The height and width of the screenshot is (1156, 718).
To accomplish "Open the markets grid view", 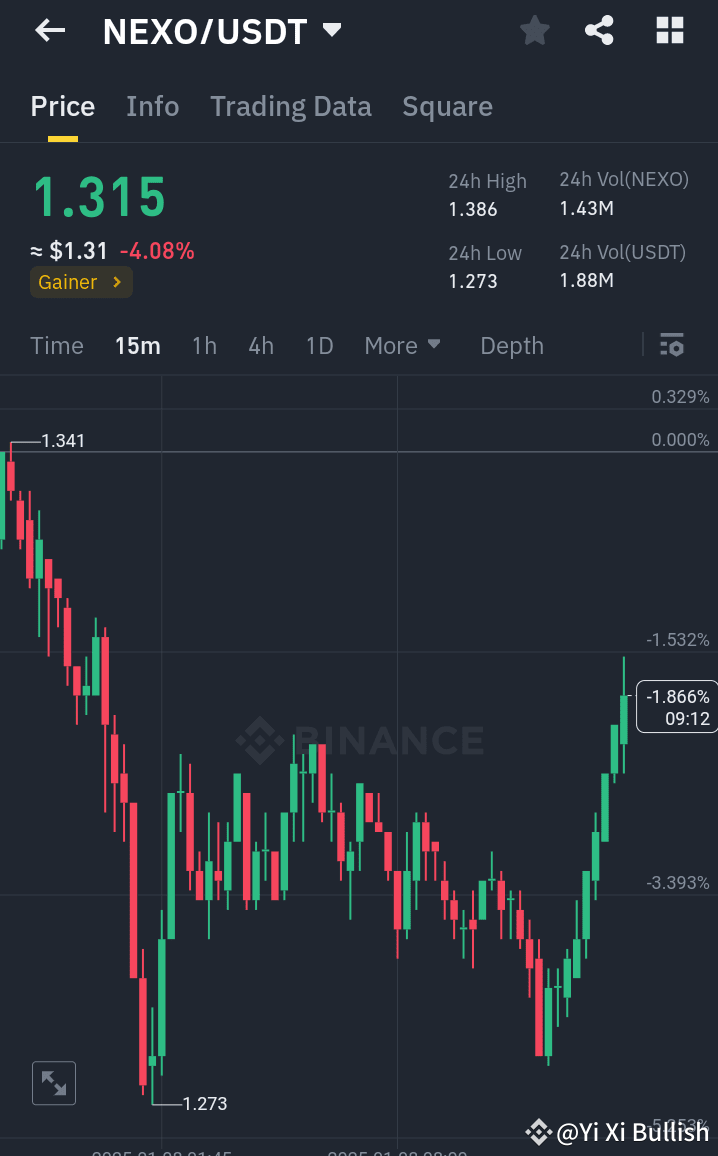I will [668, 30].
